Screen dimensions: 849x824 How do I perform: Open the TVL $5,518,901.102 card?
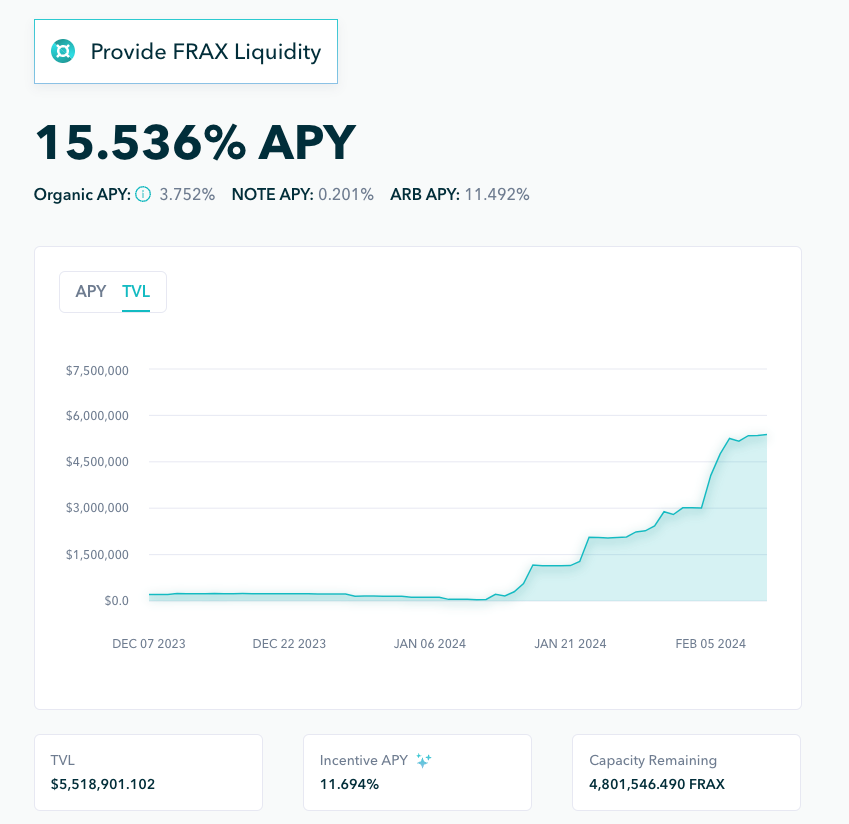pyautogui.click(x=149, y=772)
